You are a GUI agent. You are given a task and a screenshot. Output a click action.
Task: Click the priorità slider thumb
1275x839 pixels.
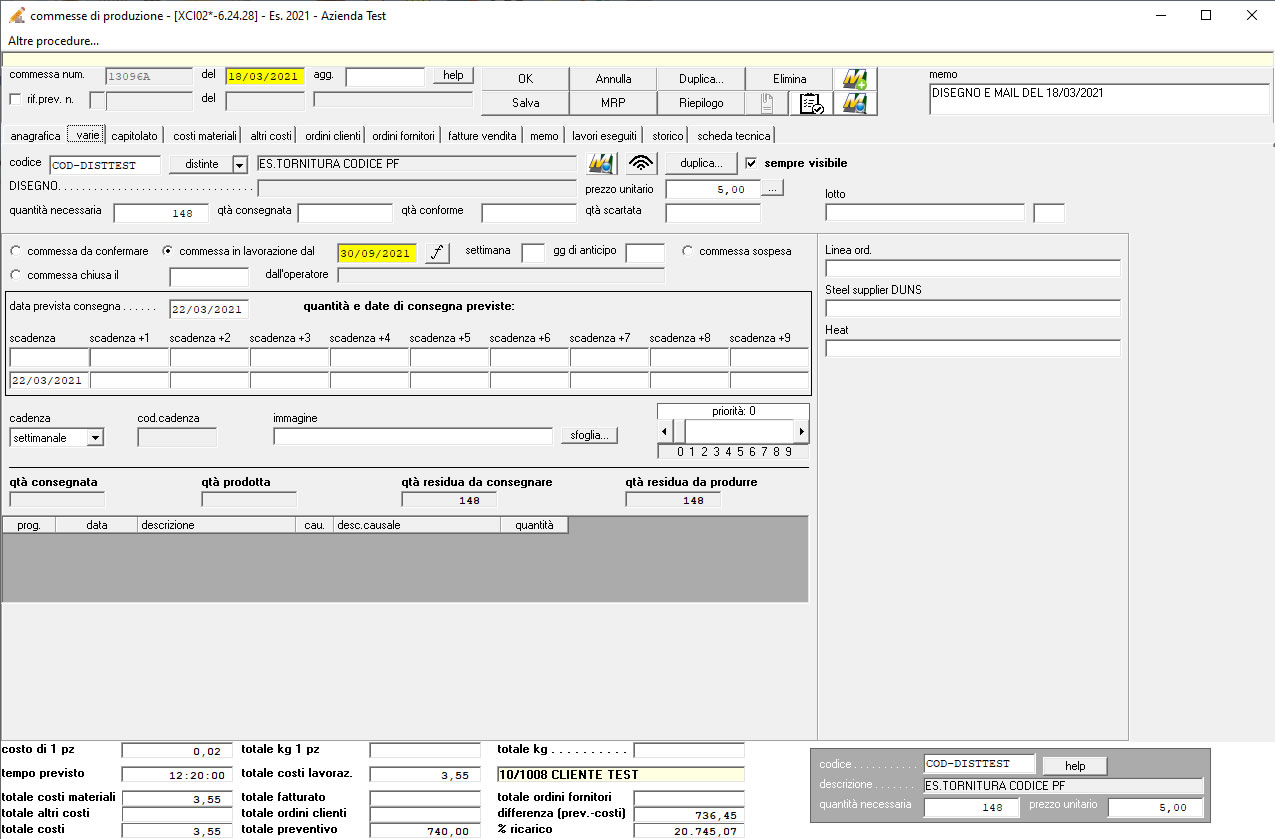(679, 431)
